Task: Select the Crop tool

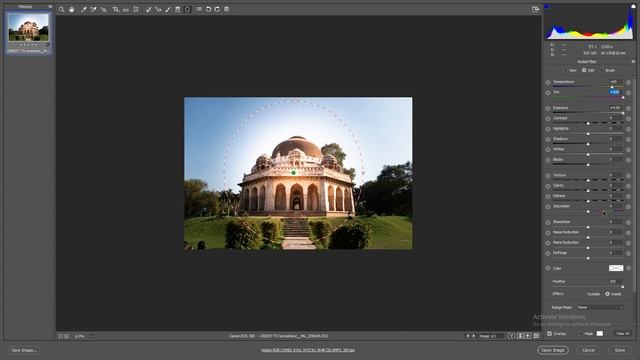Action: click(x=116, y=9)
